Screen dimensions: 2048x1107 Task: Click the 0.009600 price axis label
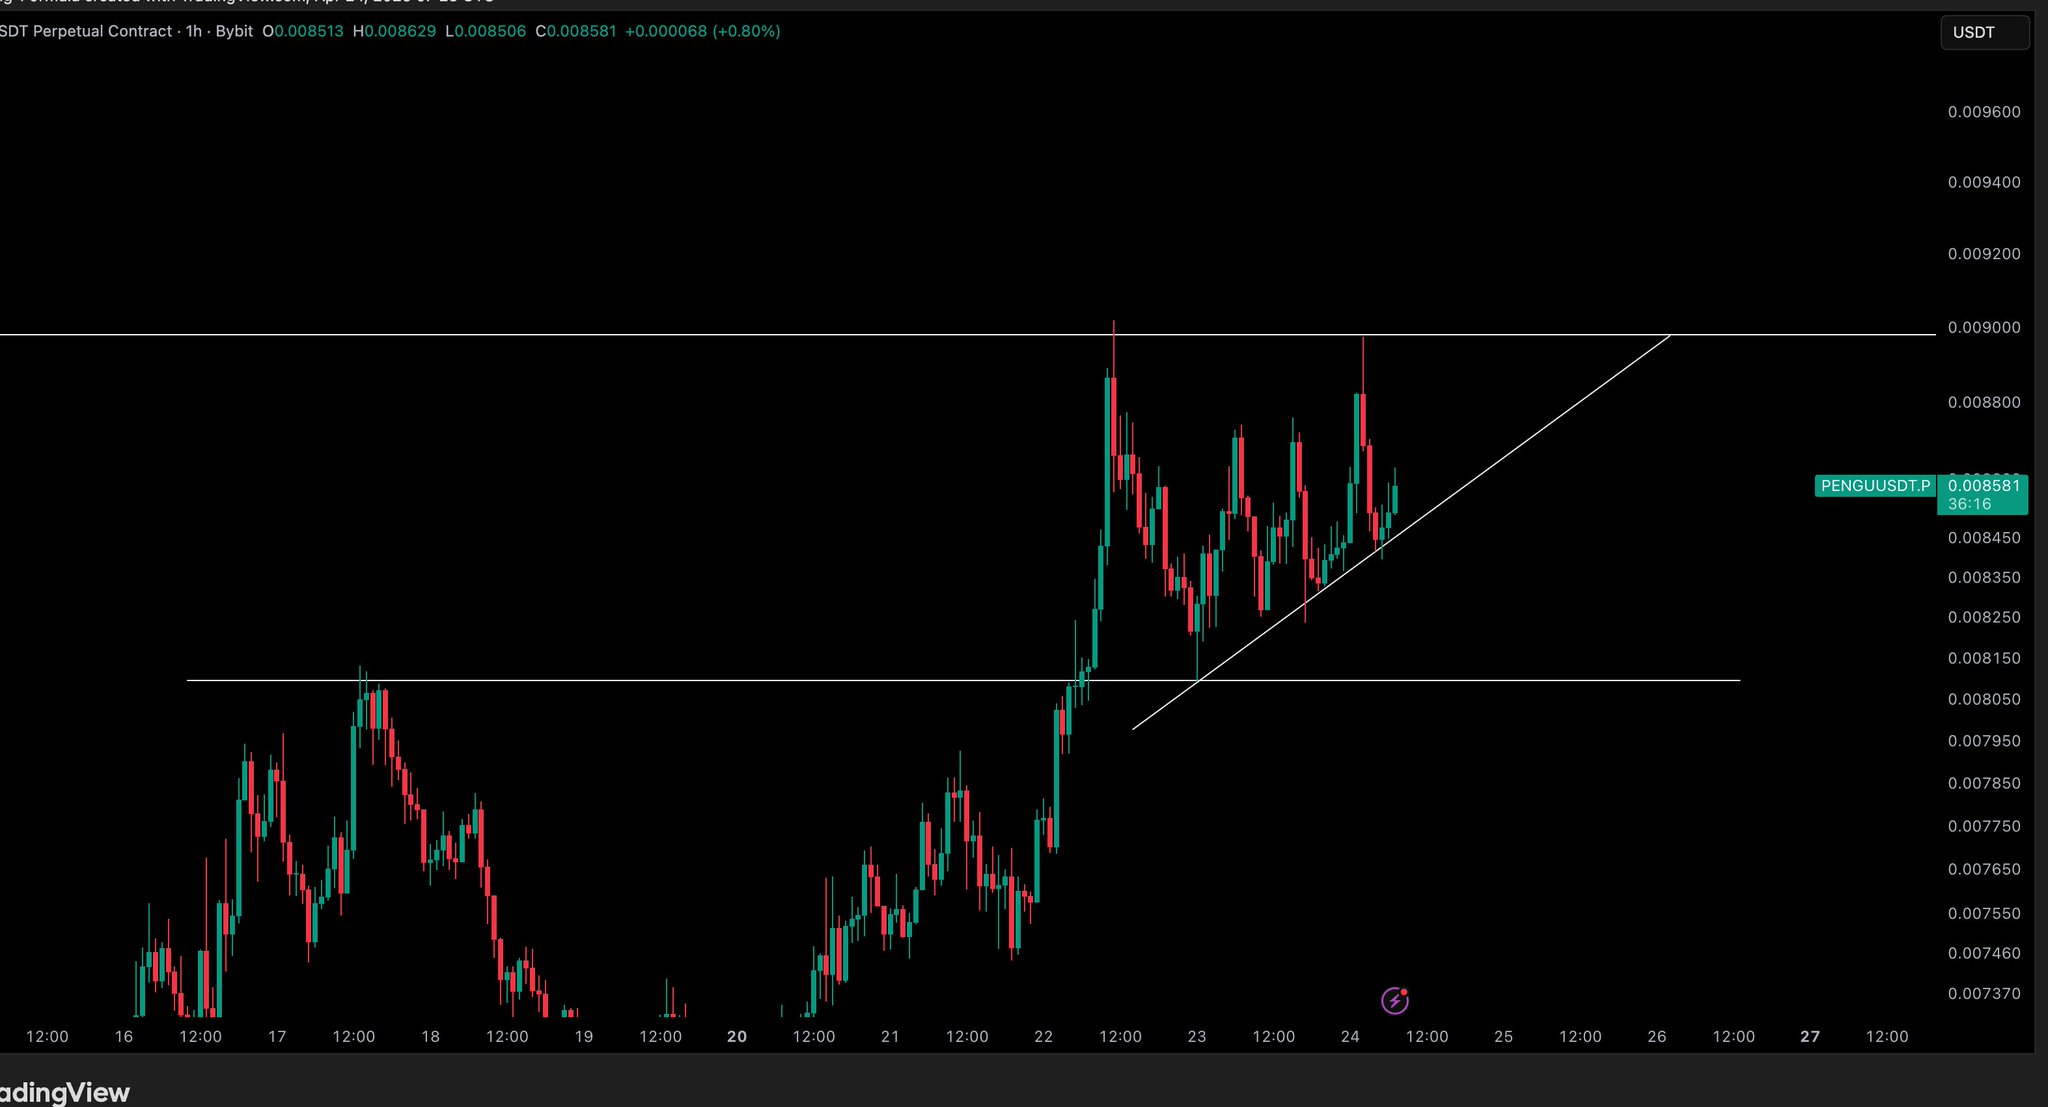(1984, 112)
